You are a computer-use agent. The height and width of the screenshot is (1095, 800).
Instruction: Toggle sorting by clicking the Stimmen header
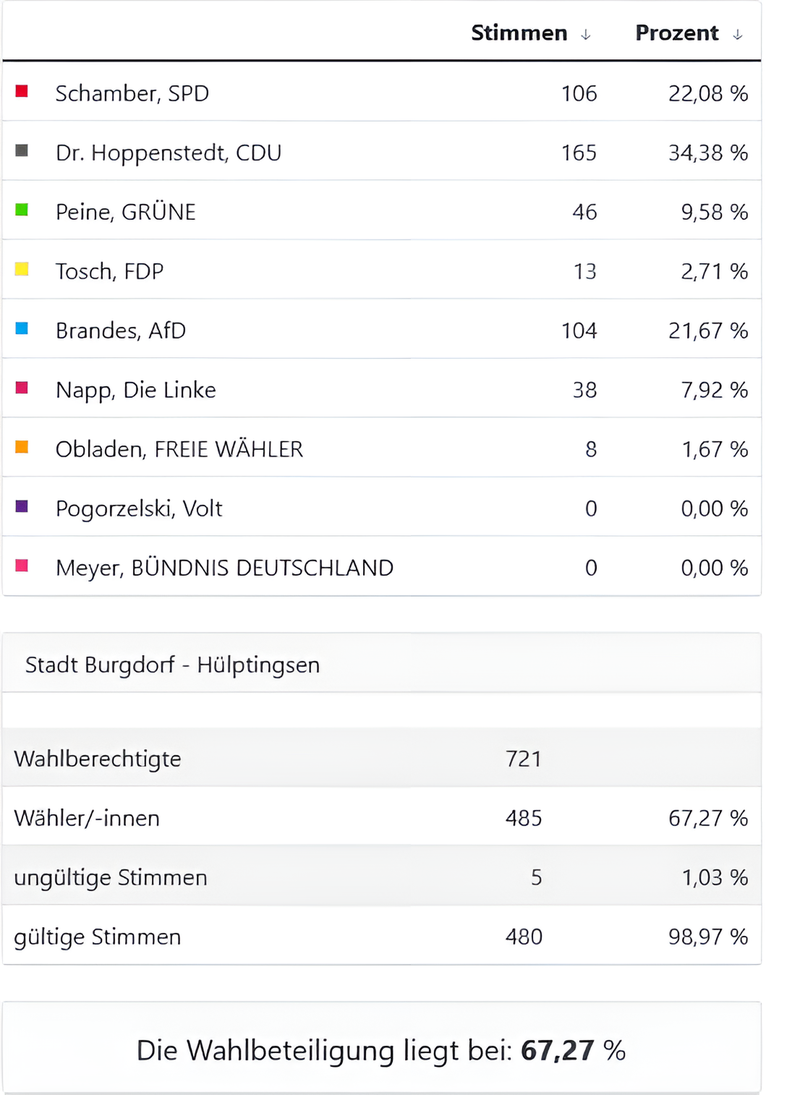click(x=519, y=33)
